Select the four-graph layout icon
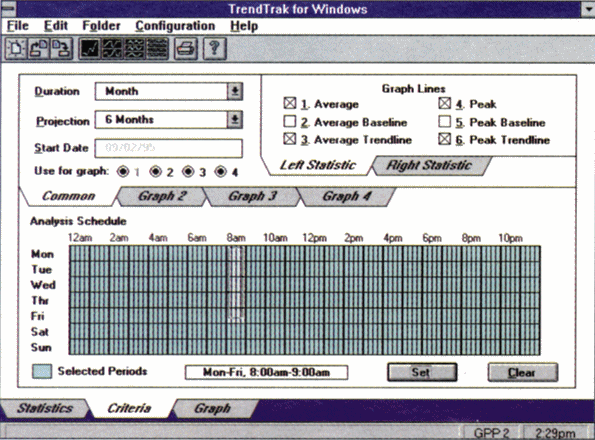 point(157,49)
